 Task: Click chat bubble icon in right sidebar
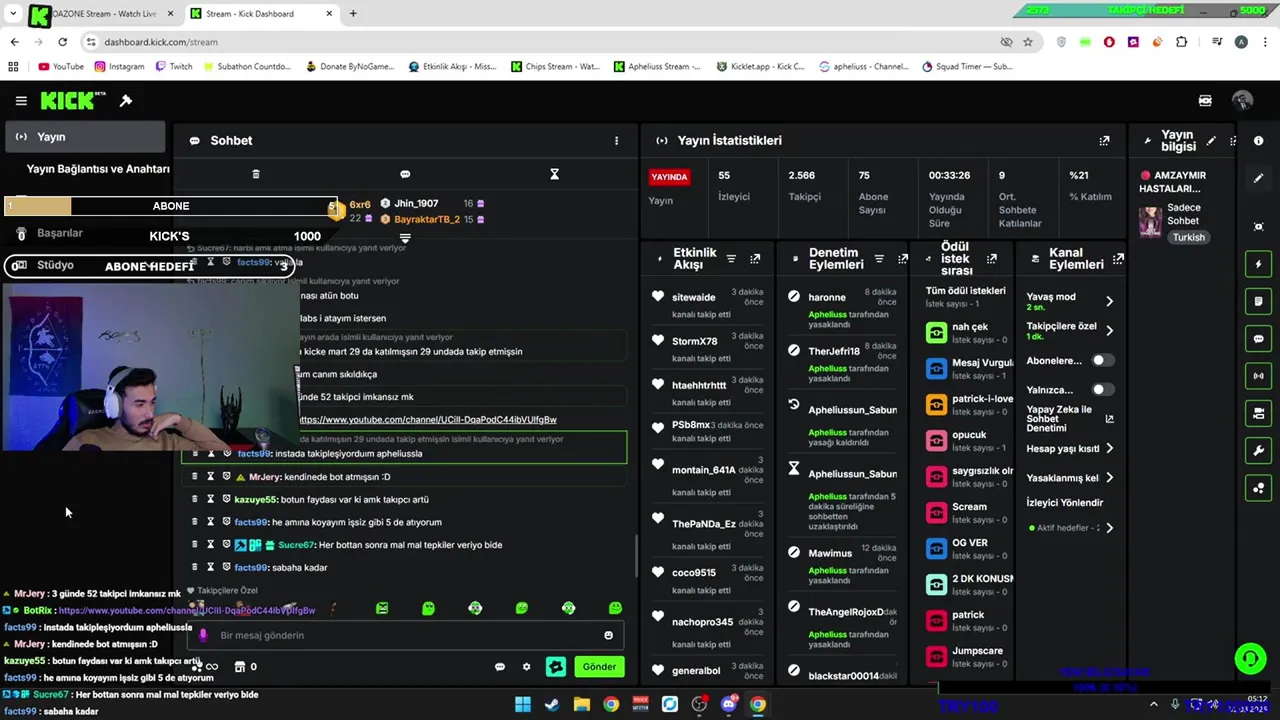coord(1258,339)
